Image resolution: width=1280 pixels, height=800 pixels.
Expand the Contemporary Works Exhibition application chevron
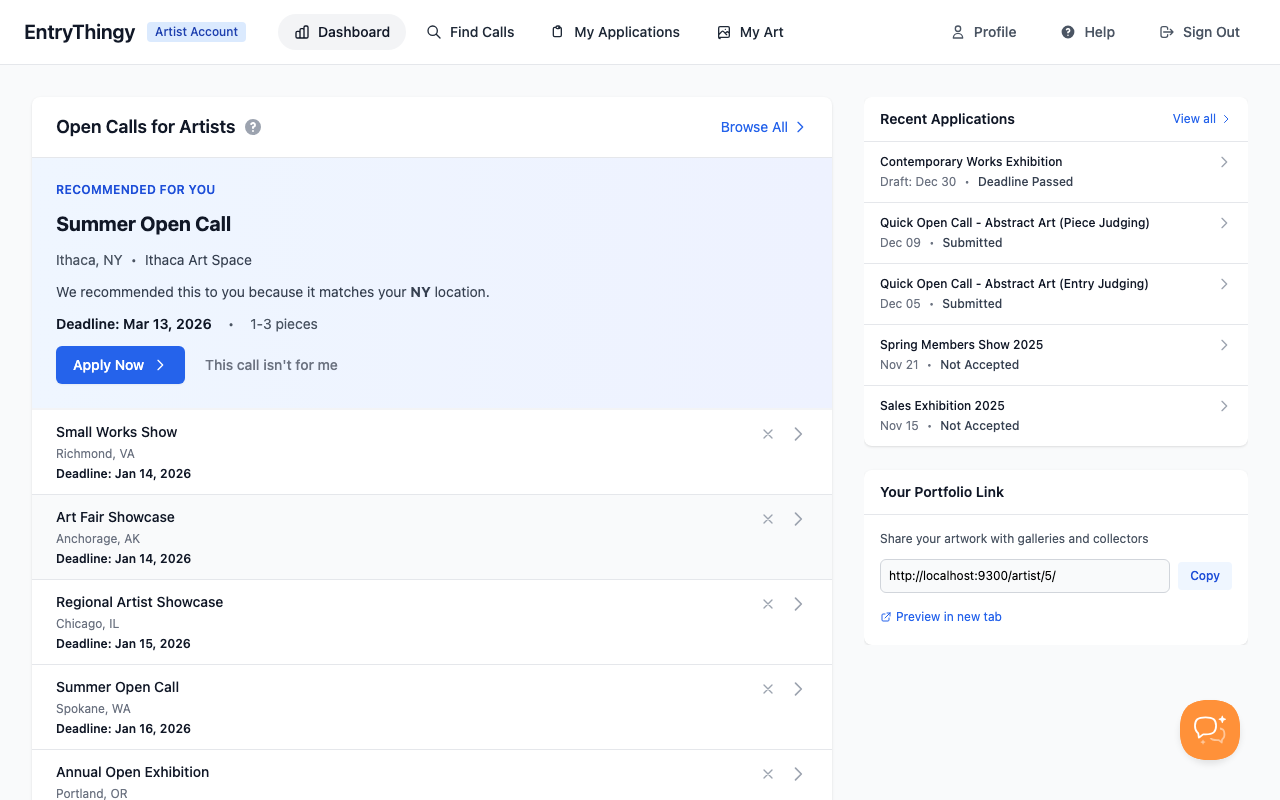pos(1224,162)
